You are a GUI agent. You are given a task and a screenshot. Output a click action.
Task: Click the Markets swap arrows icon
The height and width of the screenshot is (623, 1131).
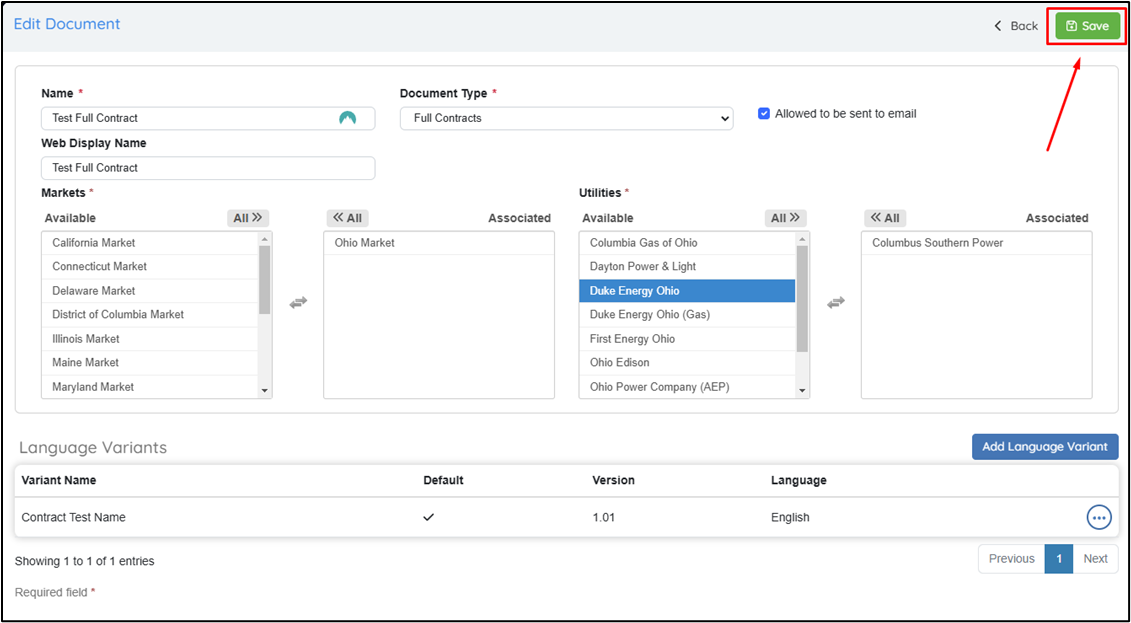point(298,303)
